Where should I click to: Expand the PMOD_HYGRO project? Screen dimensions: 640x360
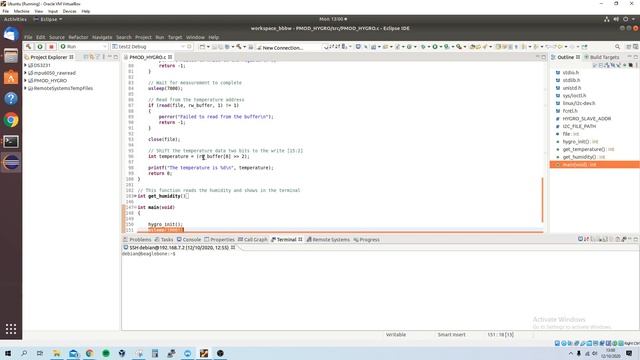coord(25,81)
